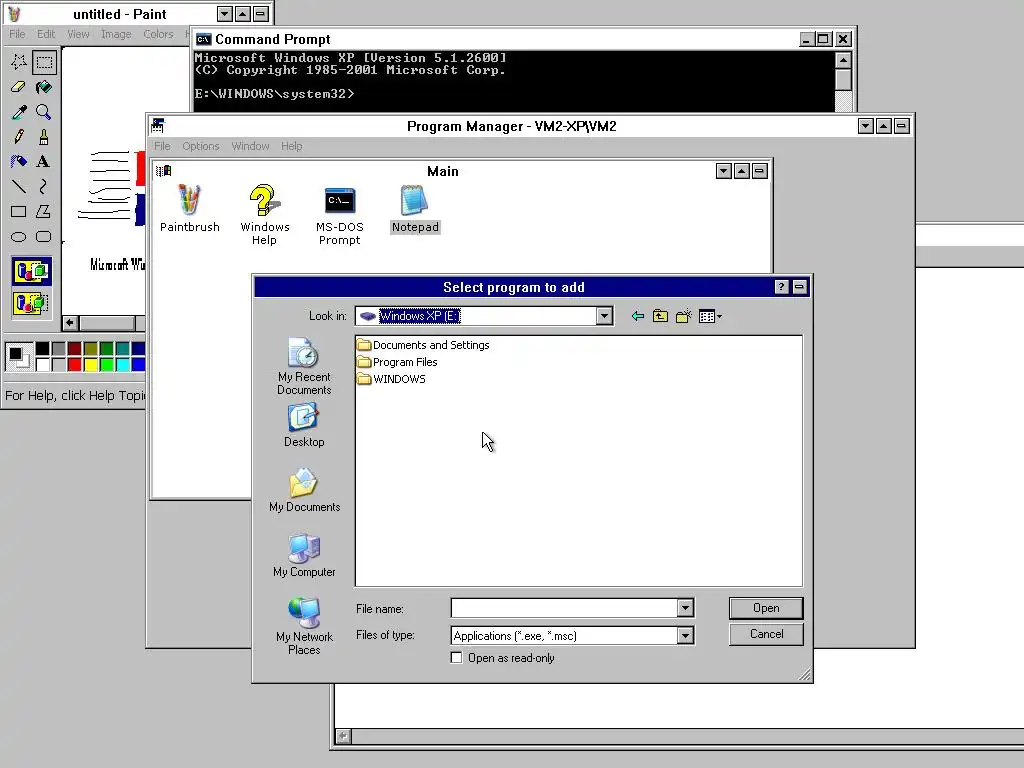Select the WINDOWS folder

(x=392, y=379)
